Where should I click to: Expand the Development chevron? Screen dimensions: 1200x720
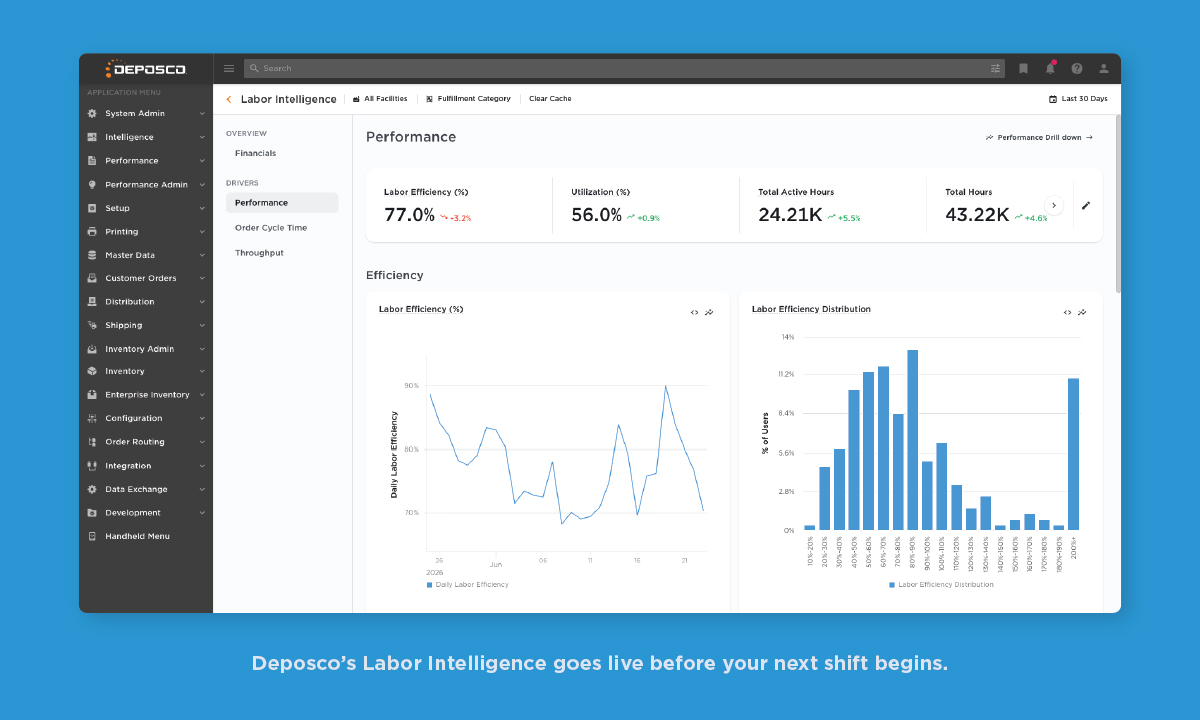(x=202, y=513)
